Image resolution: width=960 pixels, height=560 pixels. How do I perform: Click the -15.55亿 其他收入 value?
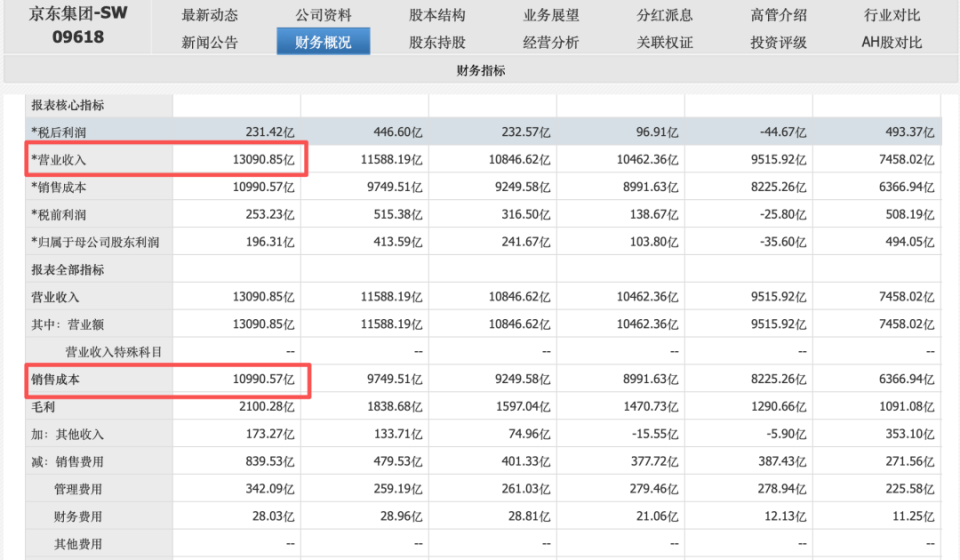[654, 435]
